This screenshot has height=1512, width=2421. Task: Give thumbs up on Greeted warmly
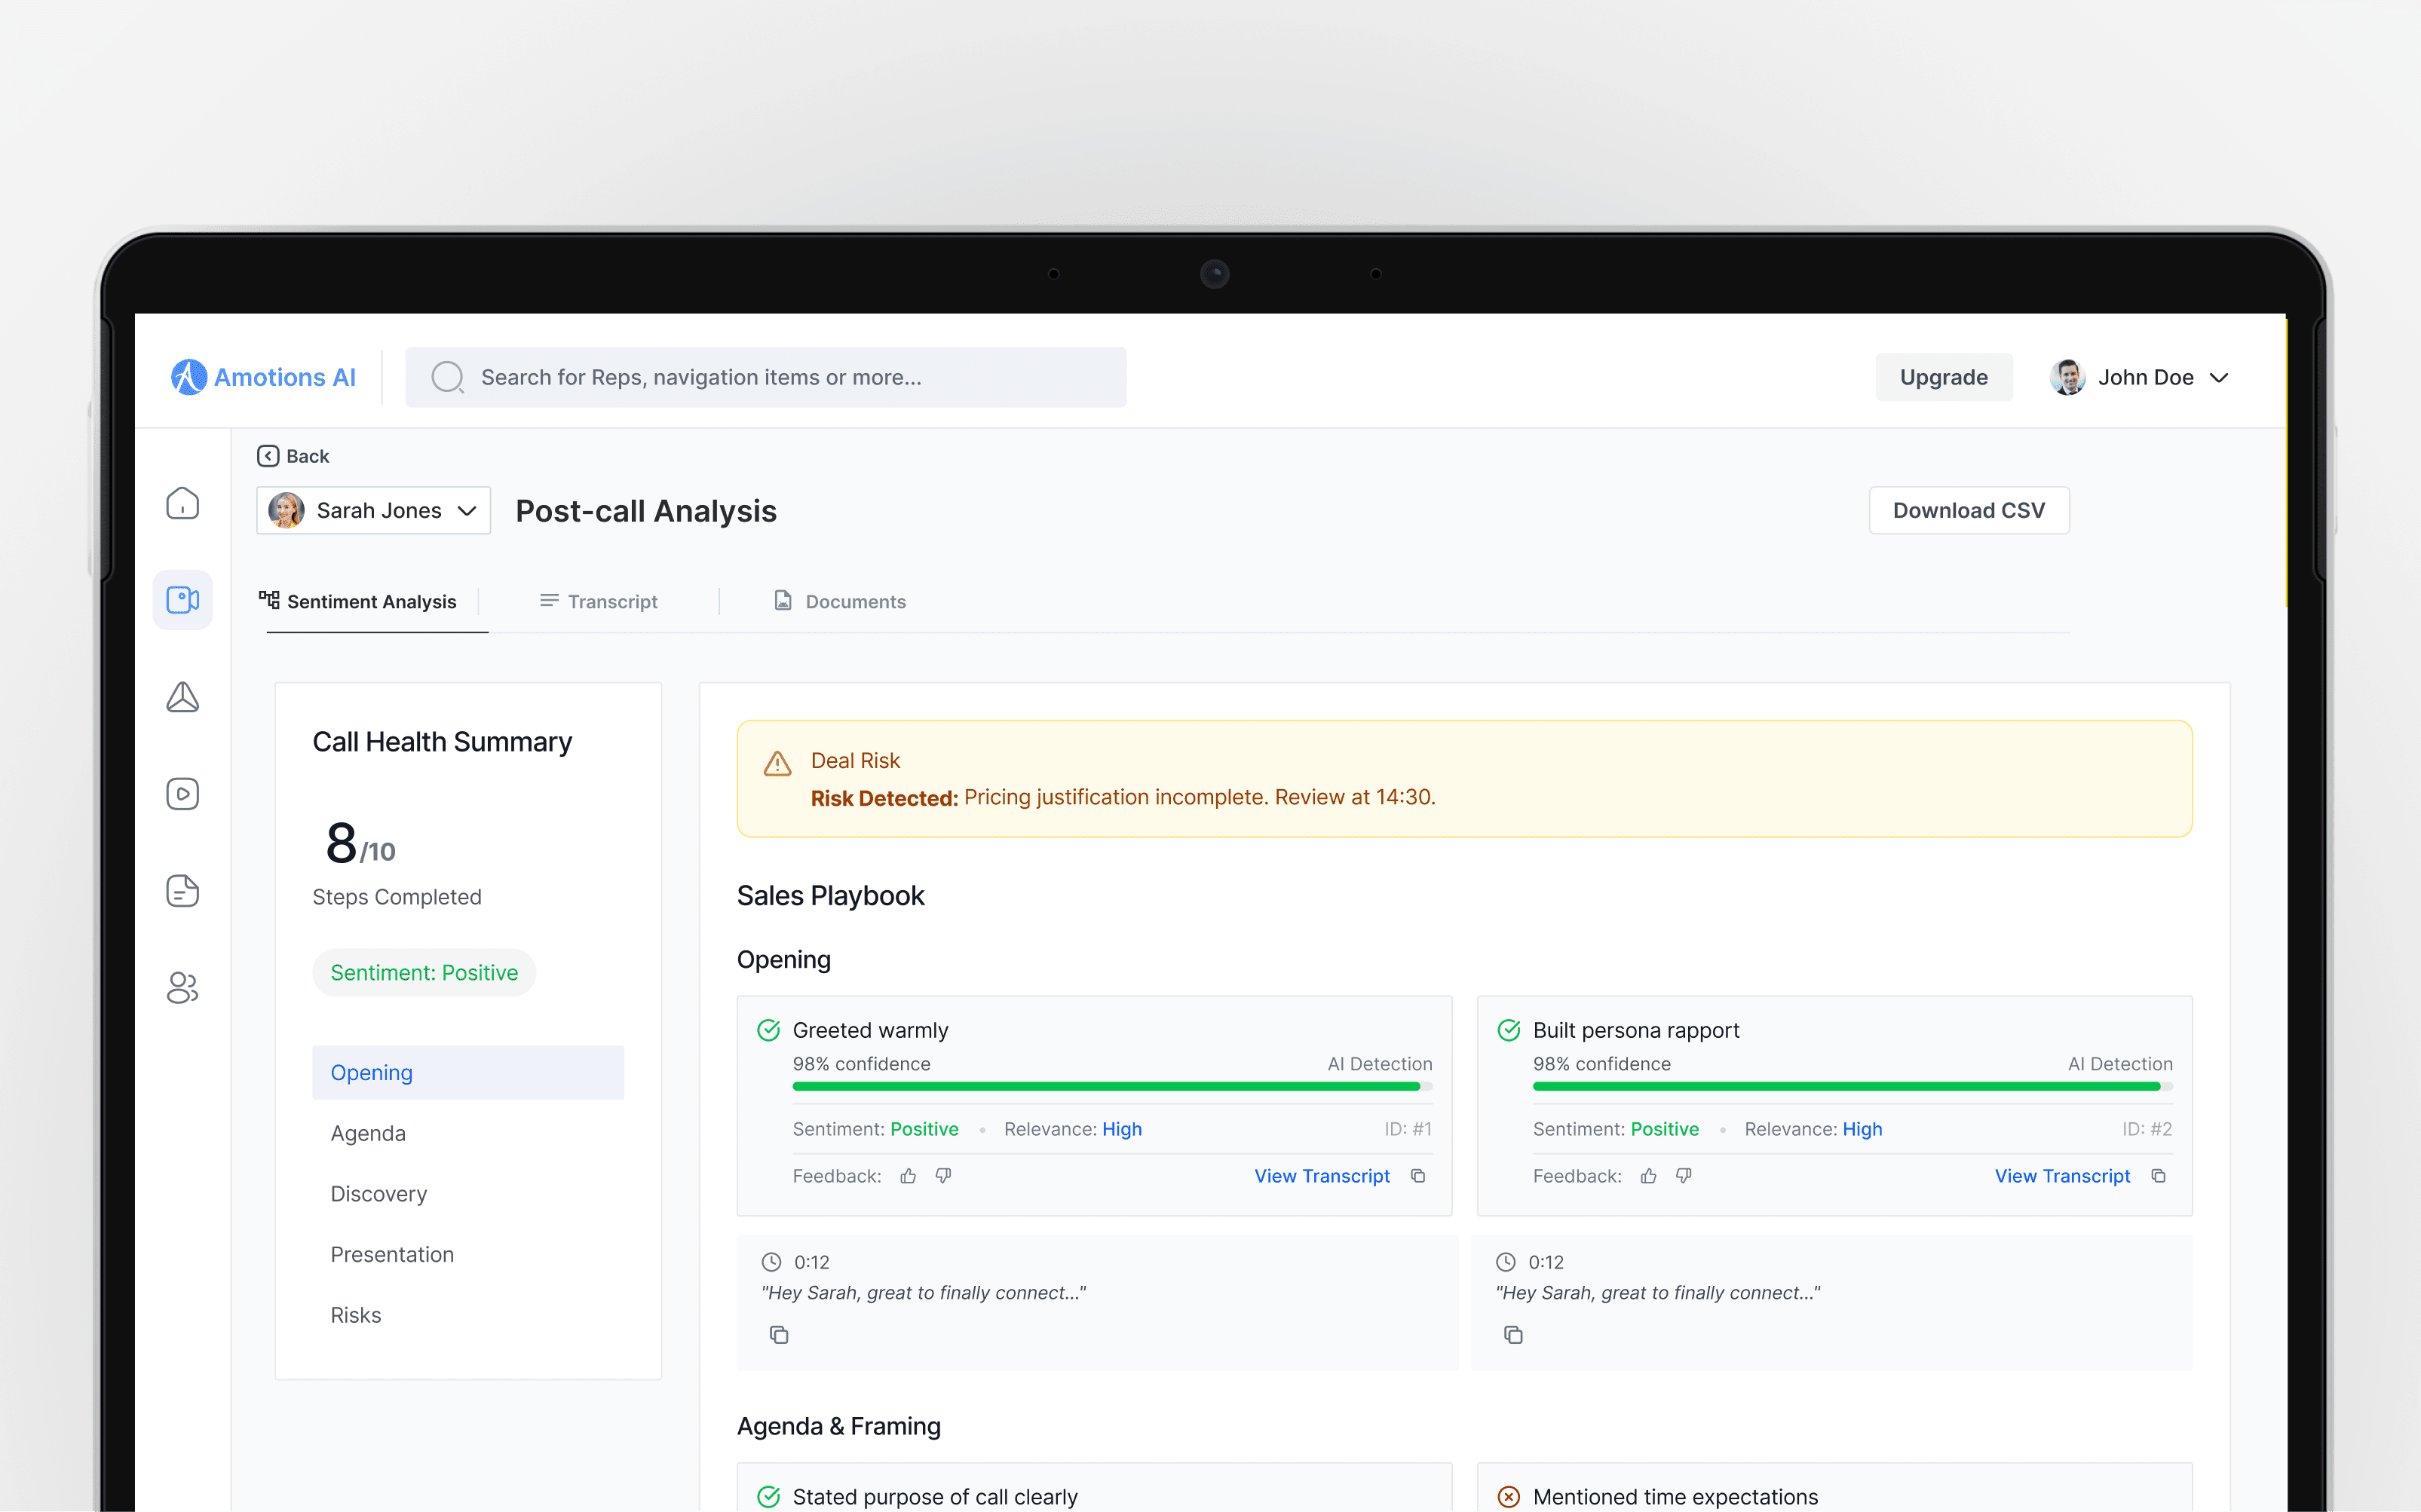(908, 1176)
